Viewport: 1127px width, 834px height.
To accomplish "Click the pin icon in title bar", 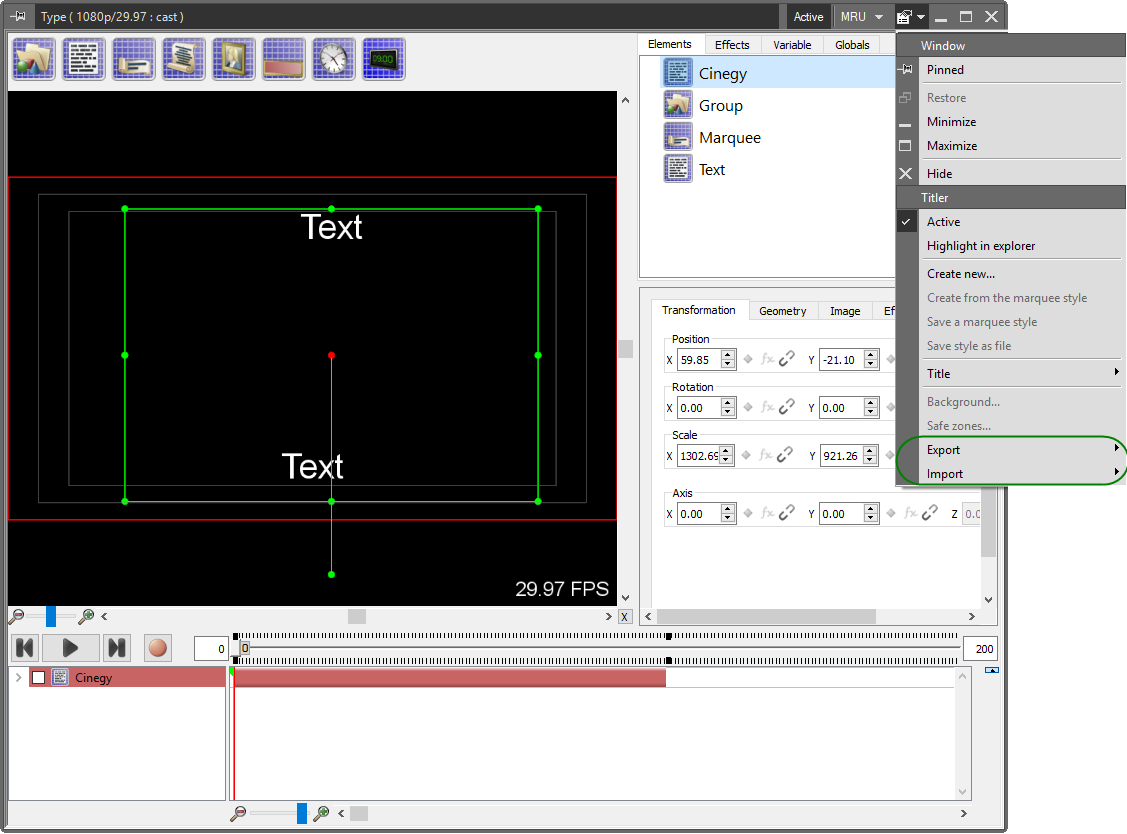I will tap(19, 16).
